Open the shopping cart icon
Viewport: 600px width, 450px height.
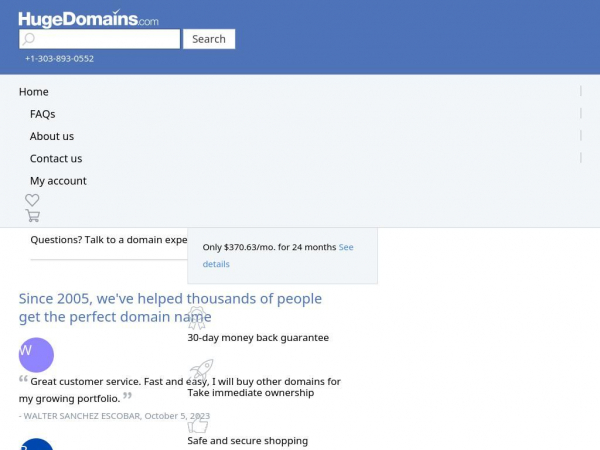[33, 215]
